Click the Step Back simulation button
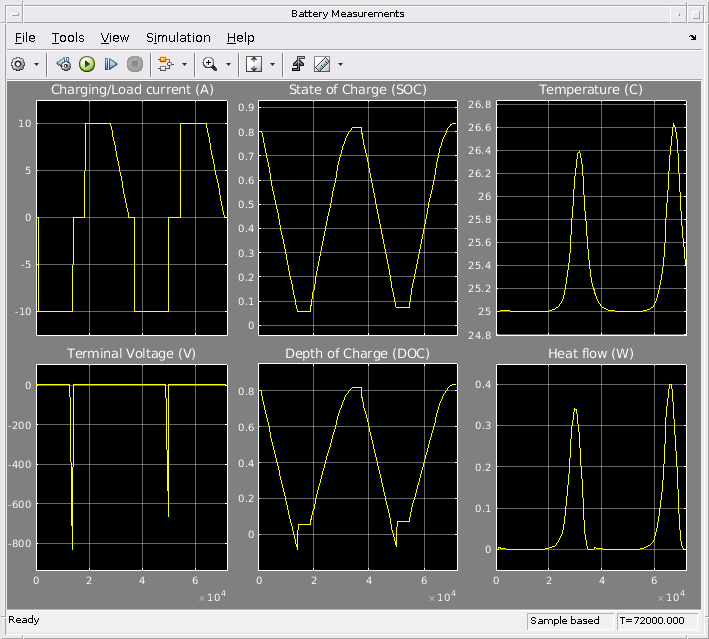709x639 pixels. [x=64, y=64]
